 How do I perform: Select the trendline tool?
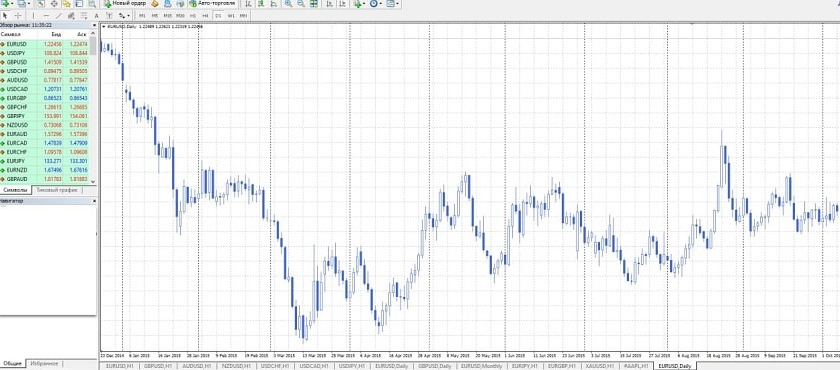(x=58, y=16)
